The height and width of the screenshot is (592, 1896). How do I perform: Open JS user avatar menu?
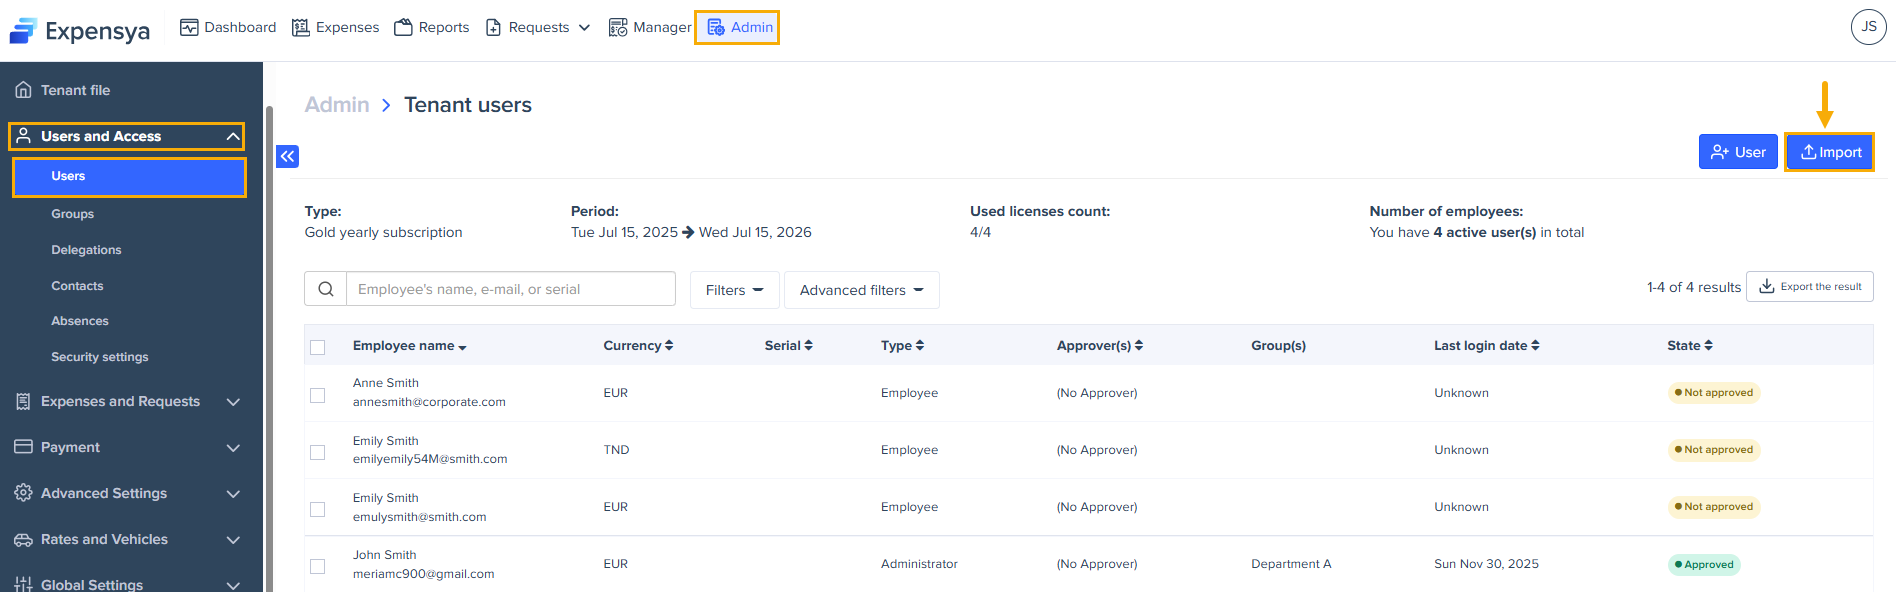point(1868,27)
